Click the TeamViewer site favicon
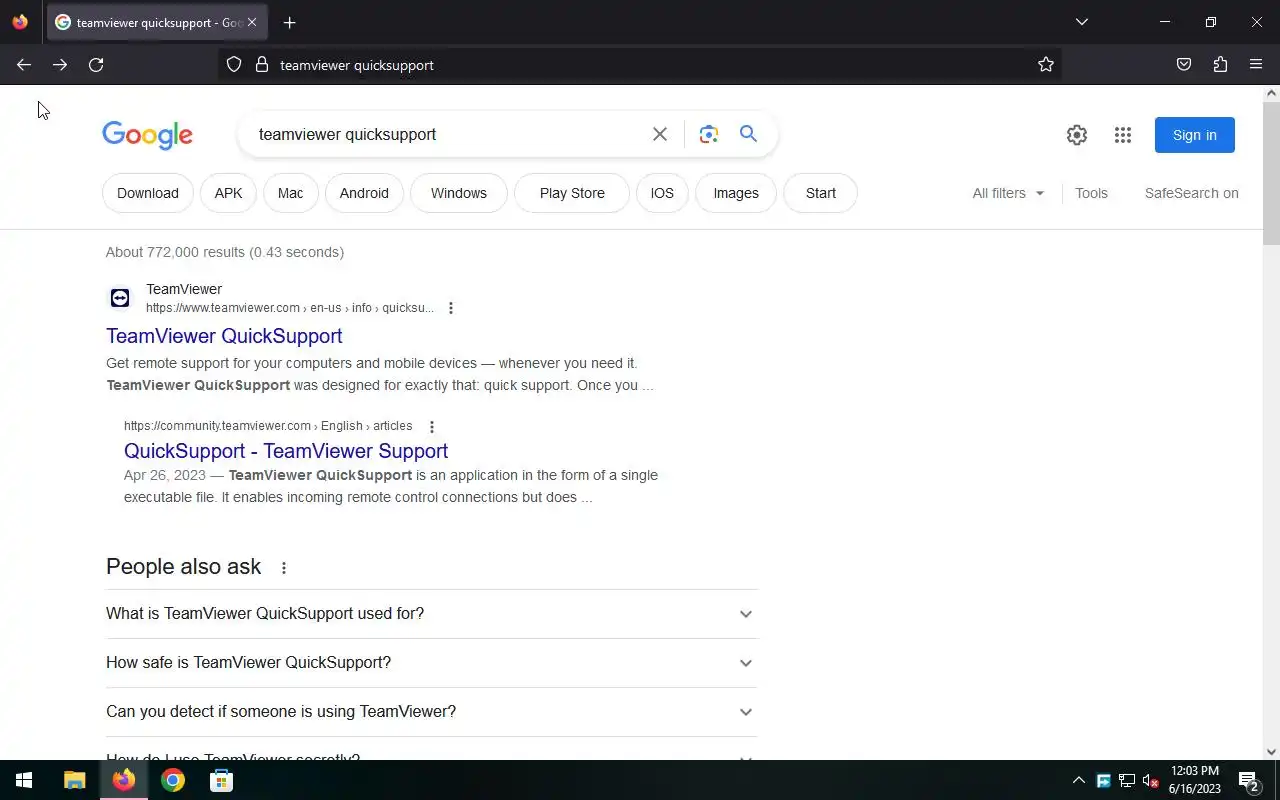This screenshot has height=800, width=1280. [120, 298]
